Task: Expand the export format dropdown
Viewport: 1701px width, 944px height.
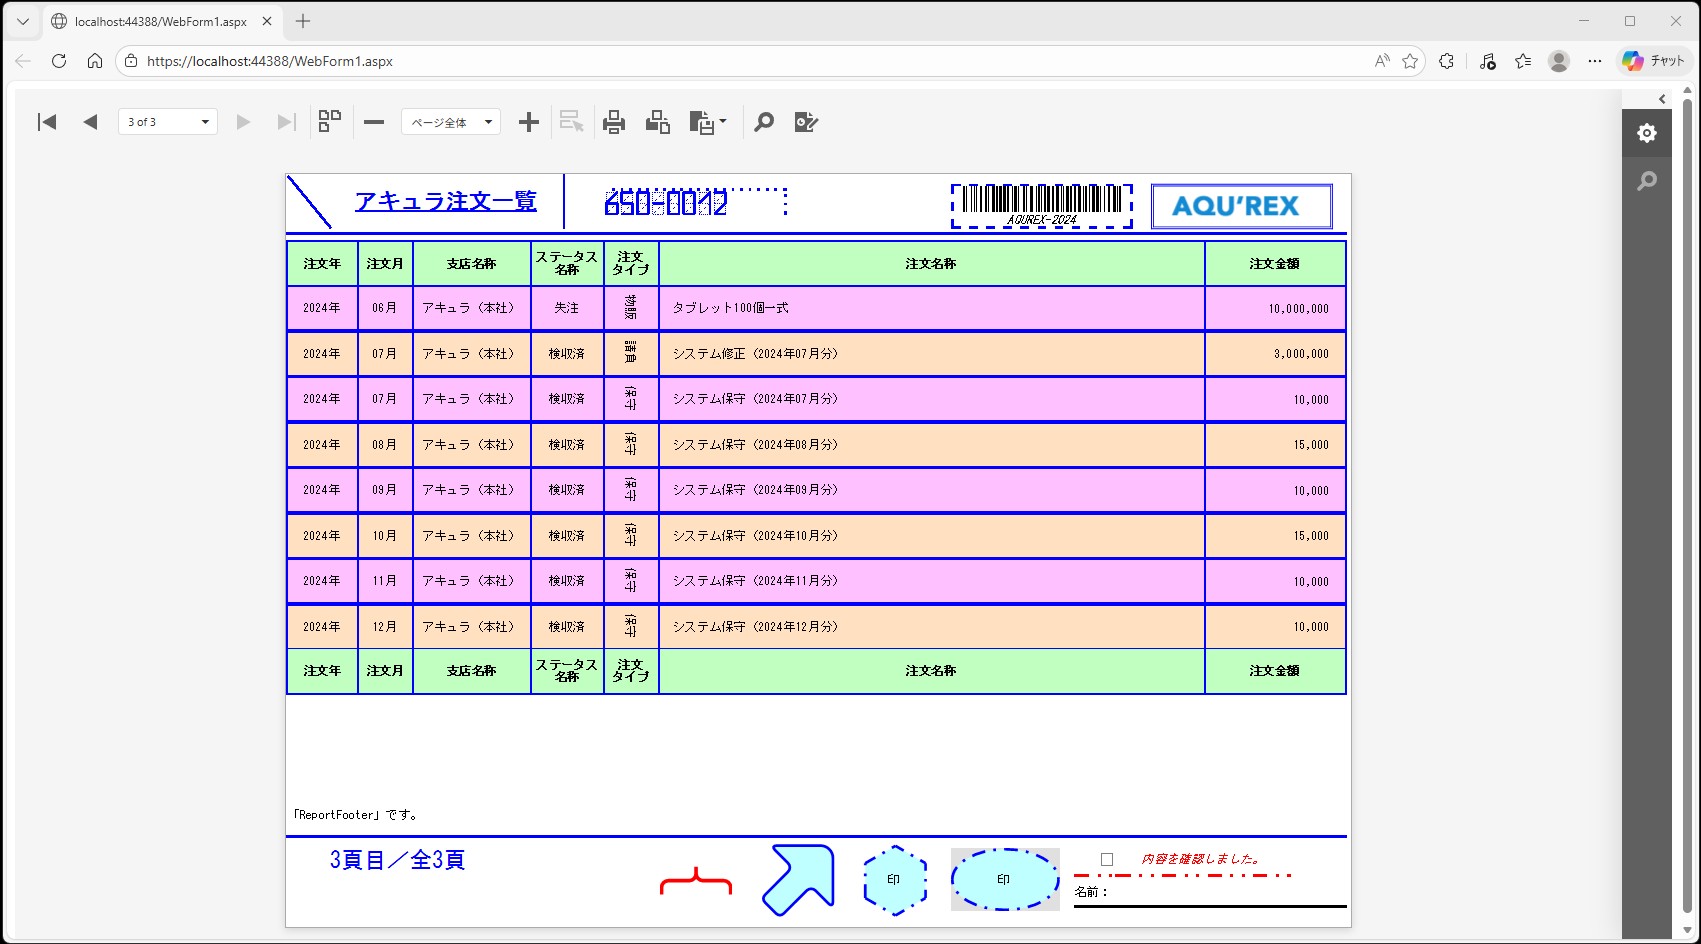Action: point(709,122)
